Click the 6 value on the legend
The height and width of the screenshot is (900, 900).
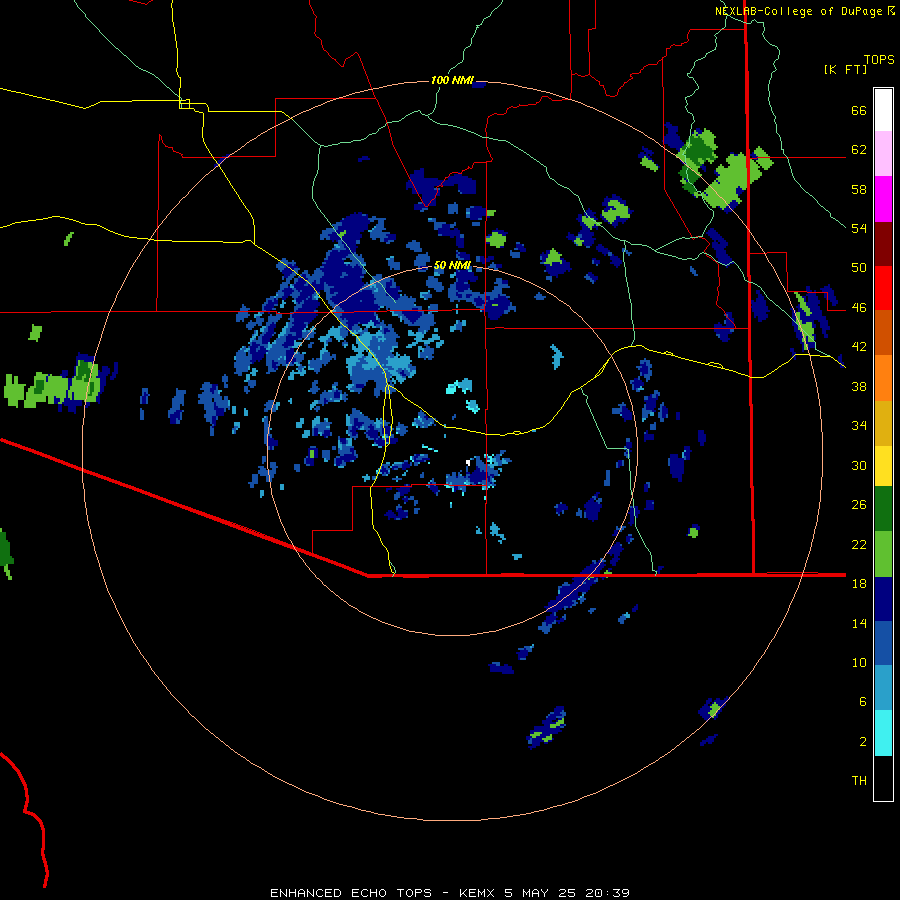863,702
